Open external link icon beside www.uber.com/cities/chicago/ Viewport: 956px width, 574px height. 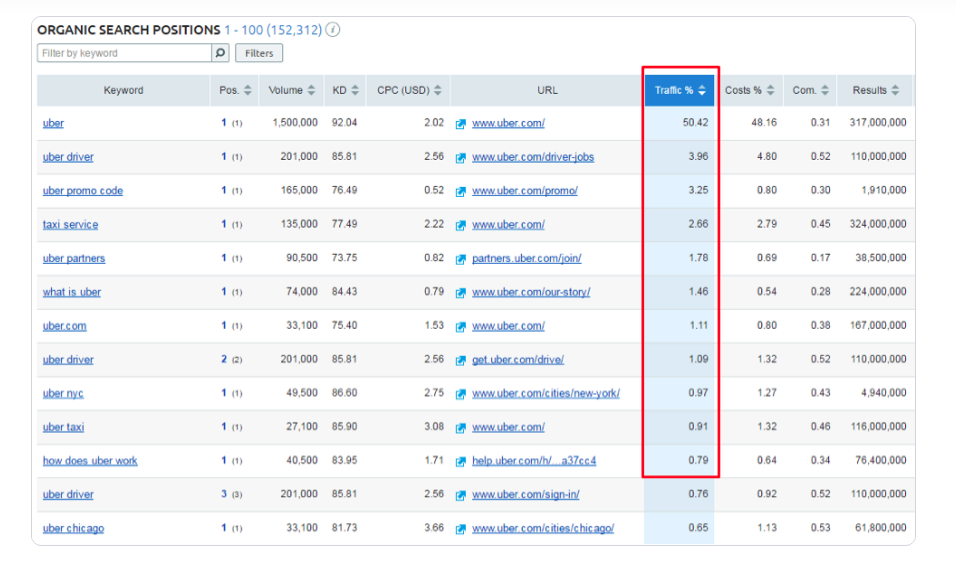click(x=460, y=529)
